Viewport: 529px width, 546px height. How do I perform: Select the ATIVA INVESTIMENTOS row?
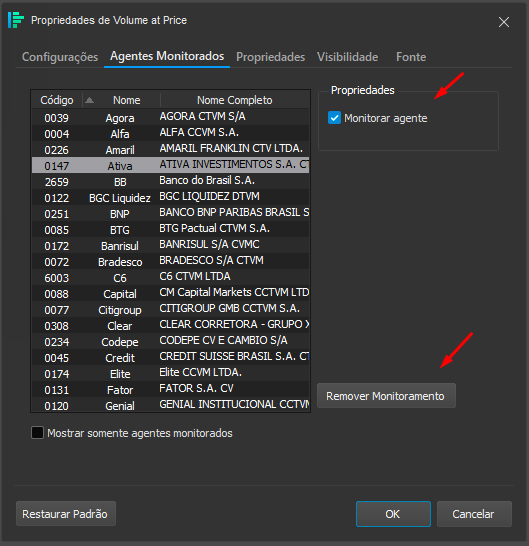pos(171,165)
